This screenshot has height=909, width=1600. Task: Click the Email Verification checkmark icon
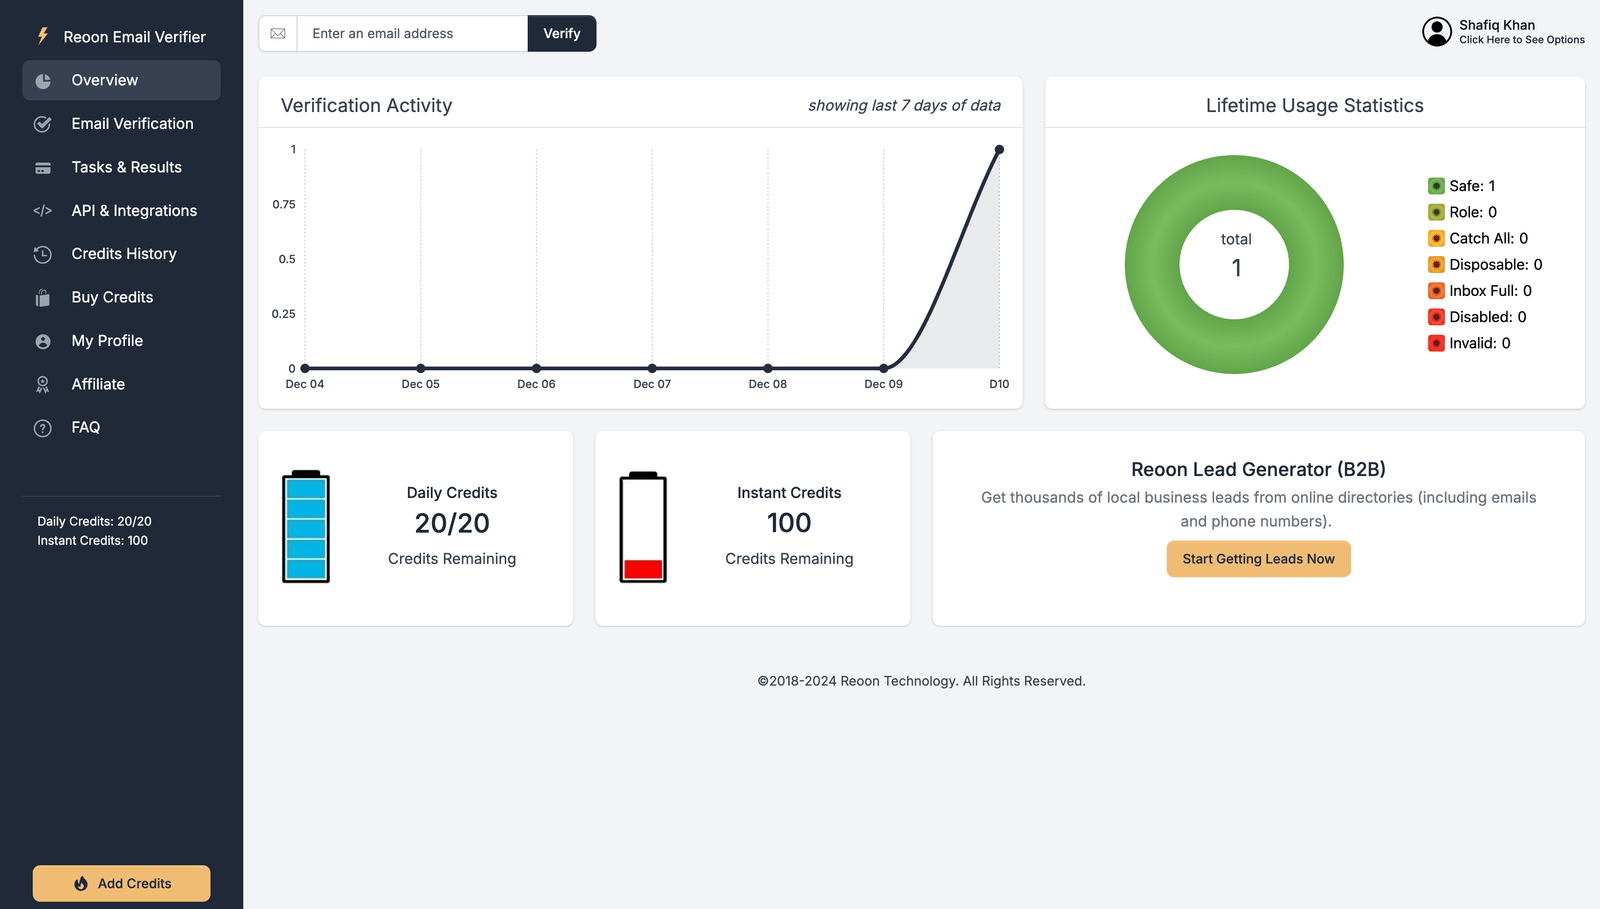[x=43, y=124]
